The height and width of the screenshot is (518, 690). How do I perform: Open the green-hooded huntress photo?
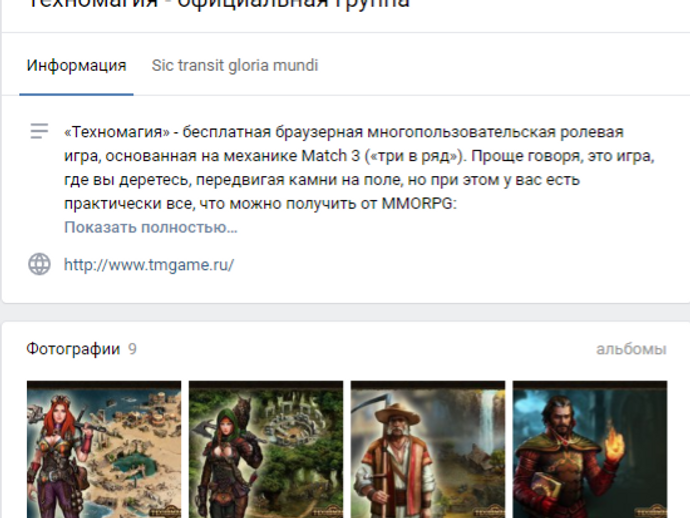click(266, 449)
